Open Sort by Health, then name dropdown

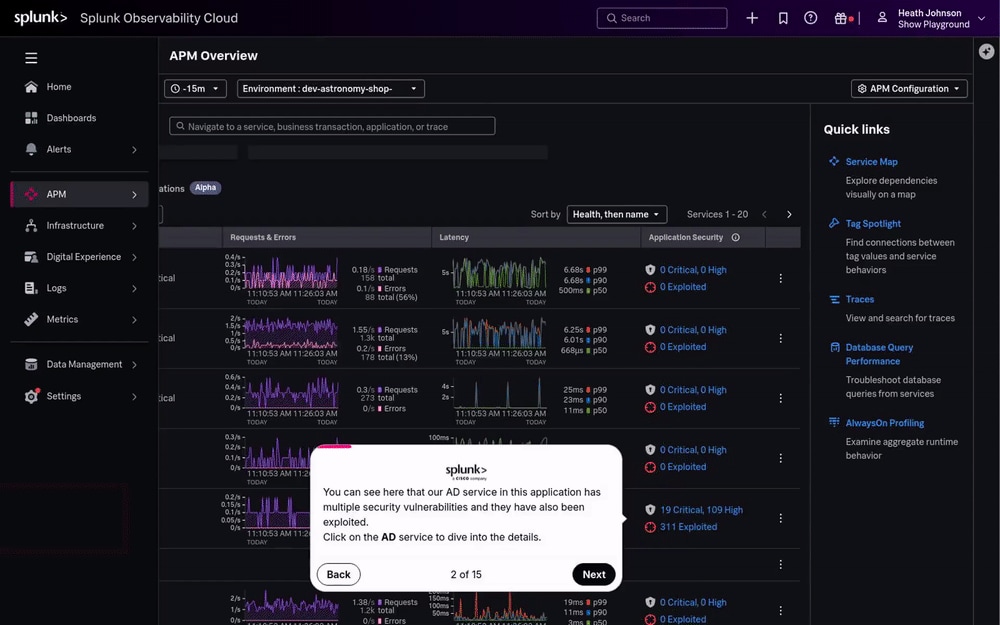pyautogui.click(x=617, y=214)
